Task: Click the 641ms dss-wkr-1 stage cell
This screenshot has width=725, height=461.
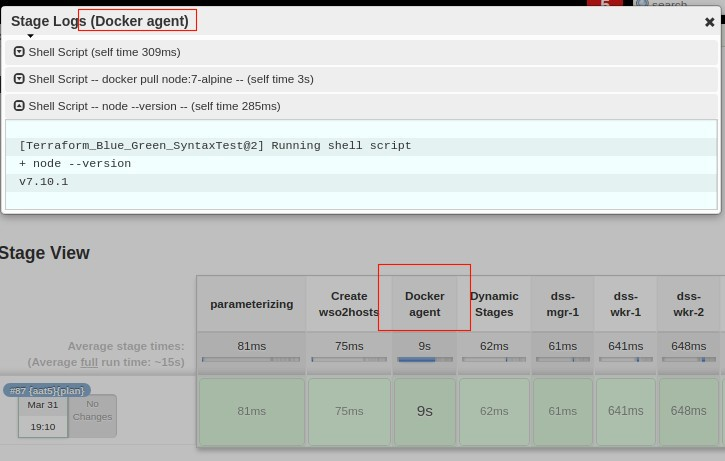Action: (x=625, y=411)
